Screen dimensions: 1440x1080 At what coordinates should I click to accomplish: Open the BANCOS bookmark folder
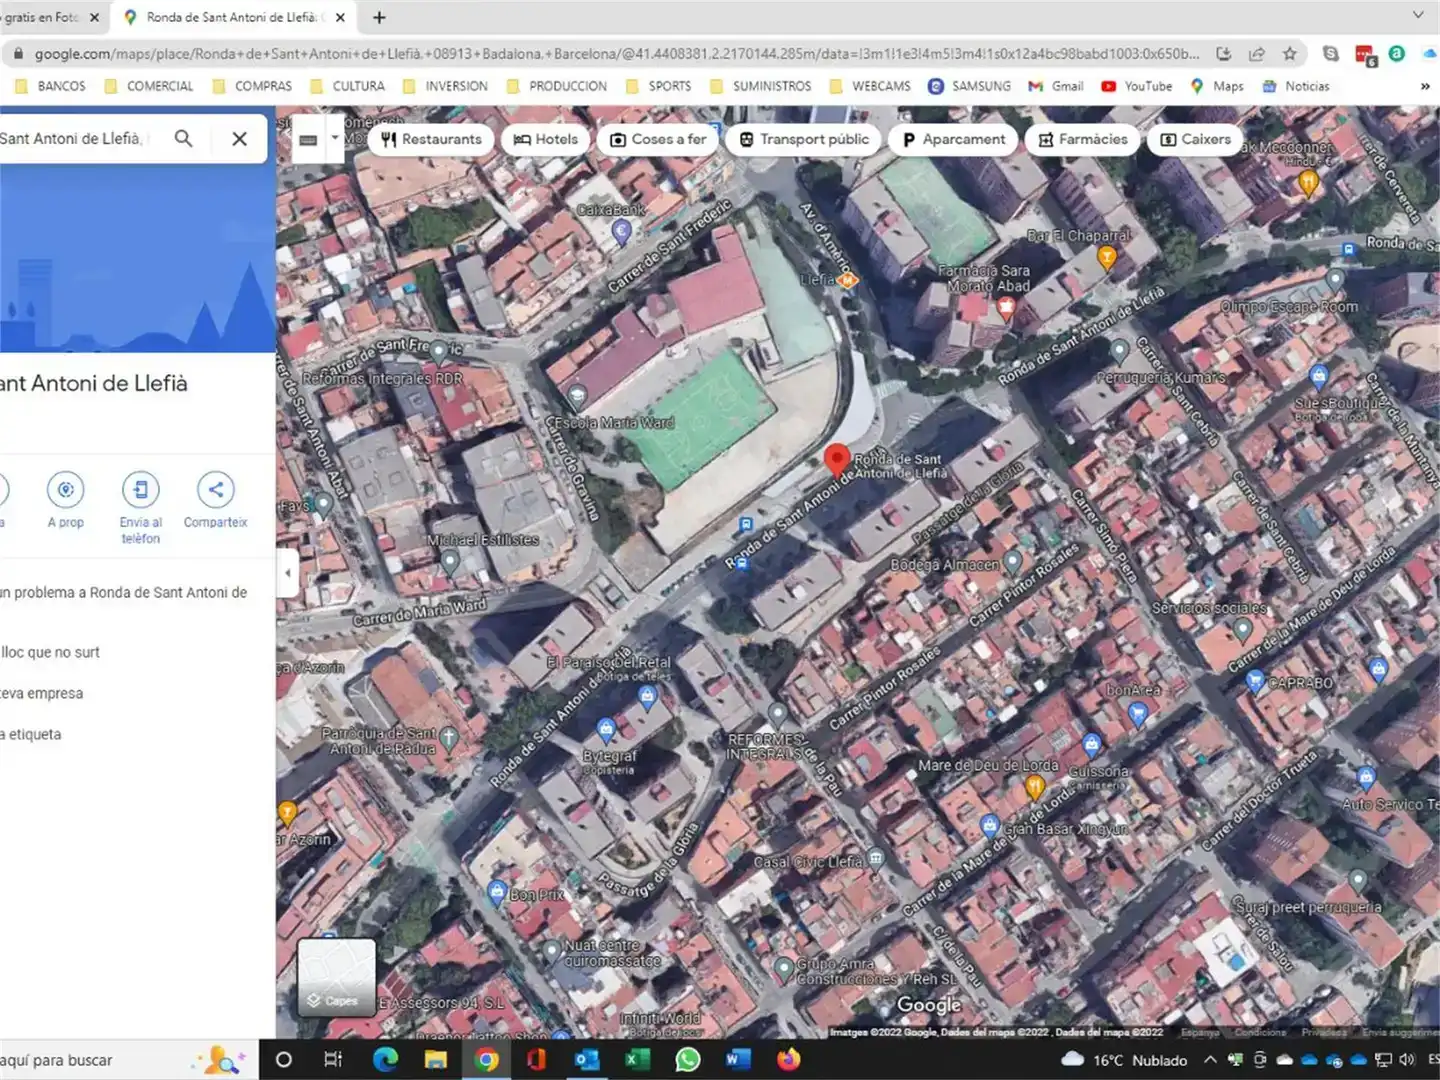[50, 86]
